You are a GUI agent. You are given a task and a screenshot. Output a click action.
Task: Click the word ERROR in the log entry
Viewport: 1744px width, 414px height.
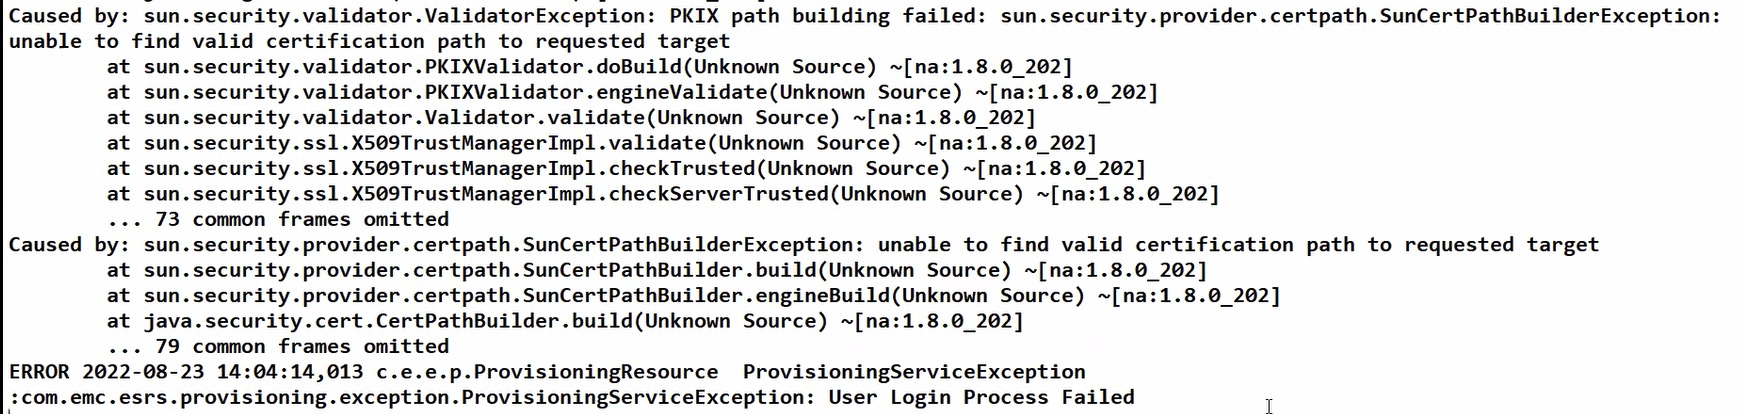point(39,372)
